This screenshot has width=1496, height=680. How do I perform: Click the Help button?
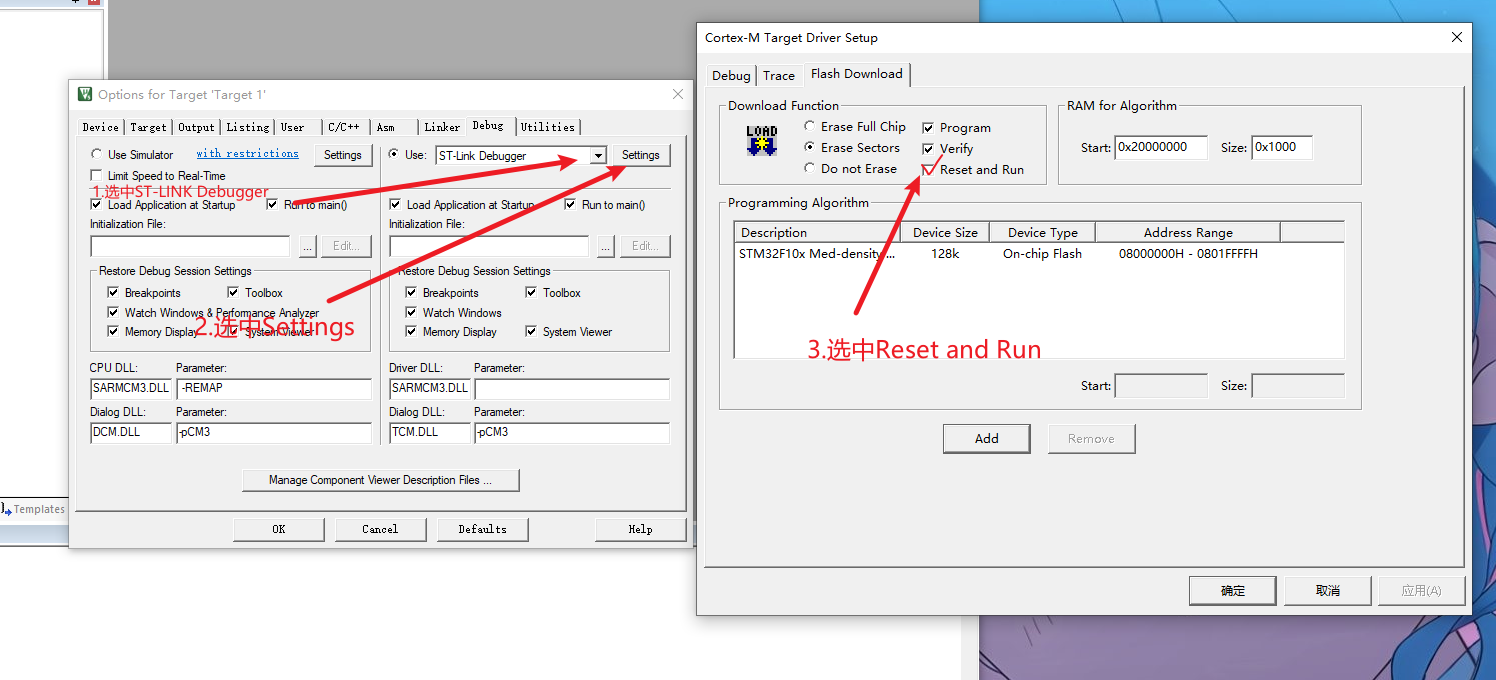click(640, 529)
